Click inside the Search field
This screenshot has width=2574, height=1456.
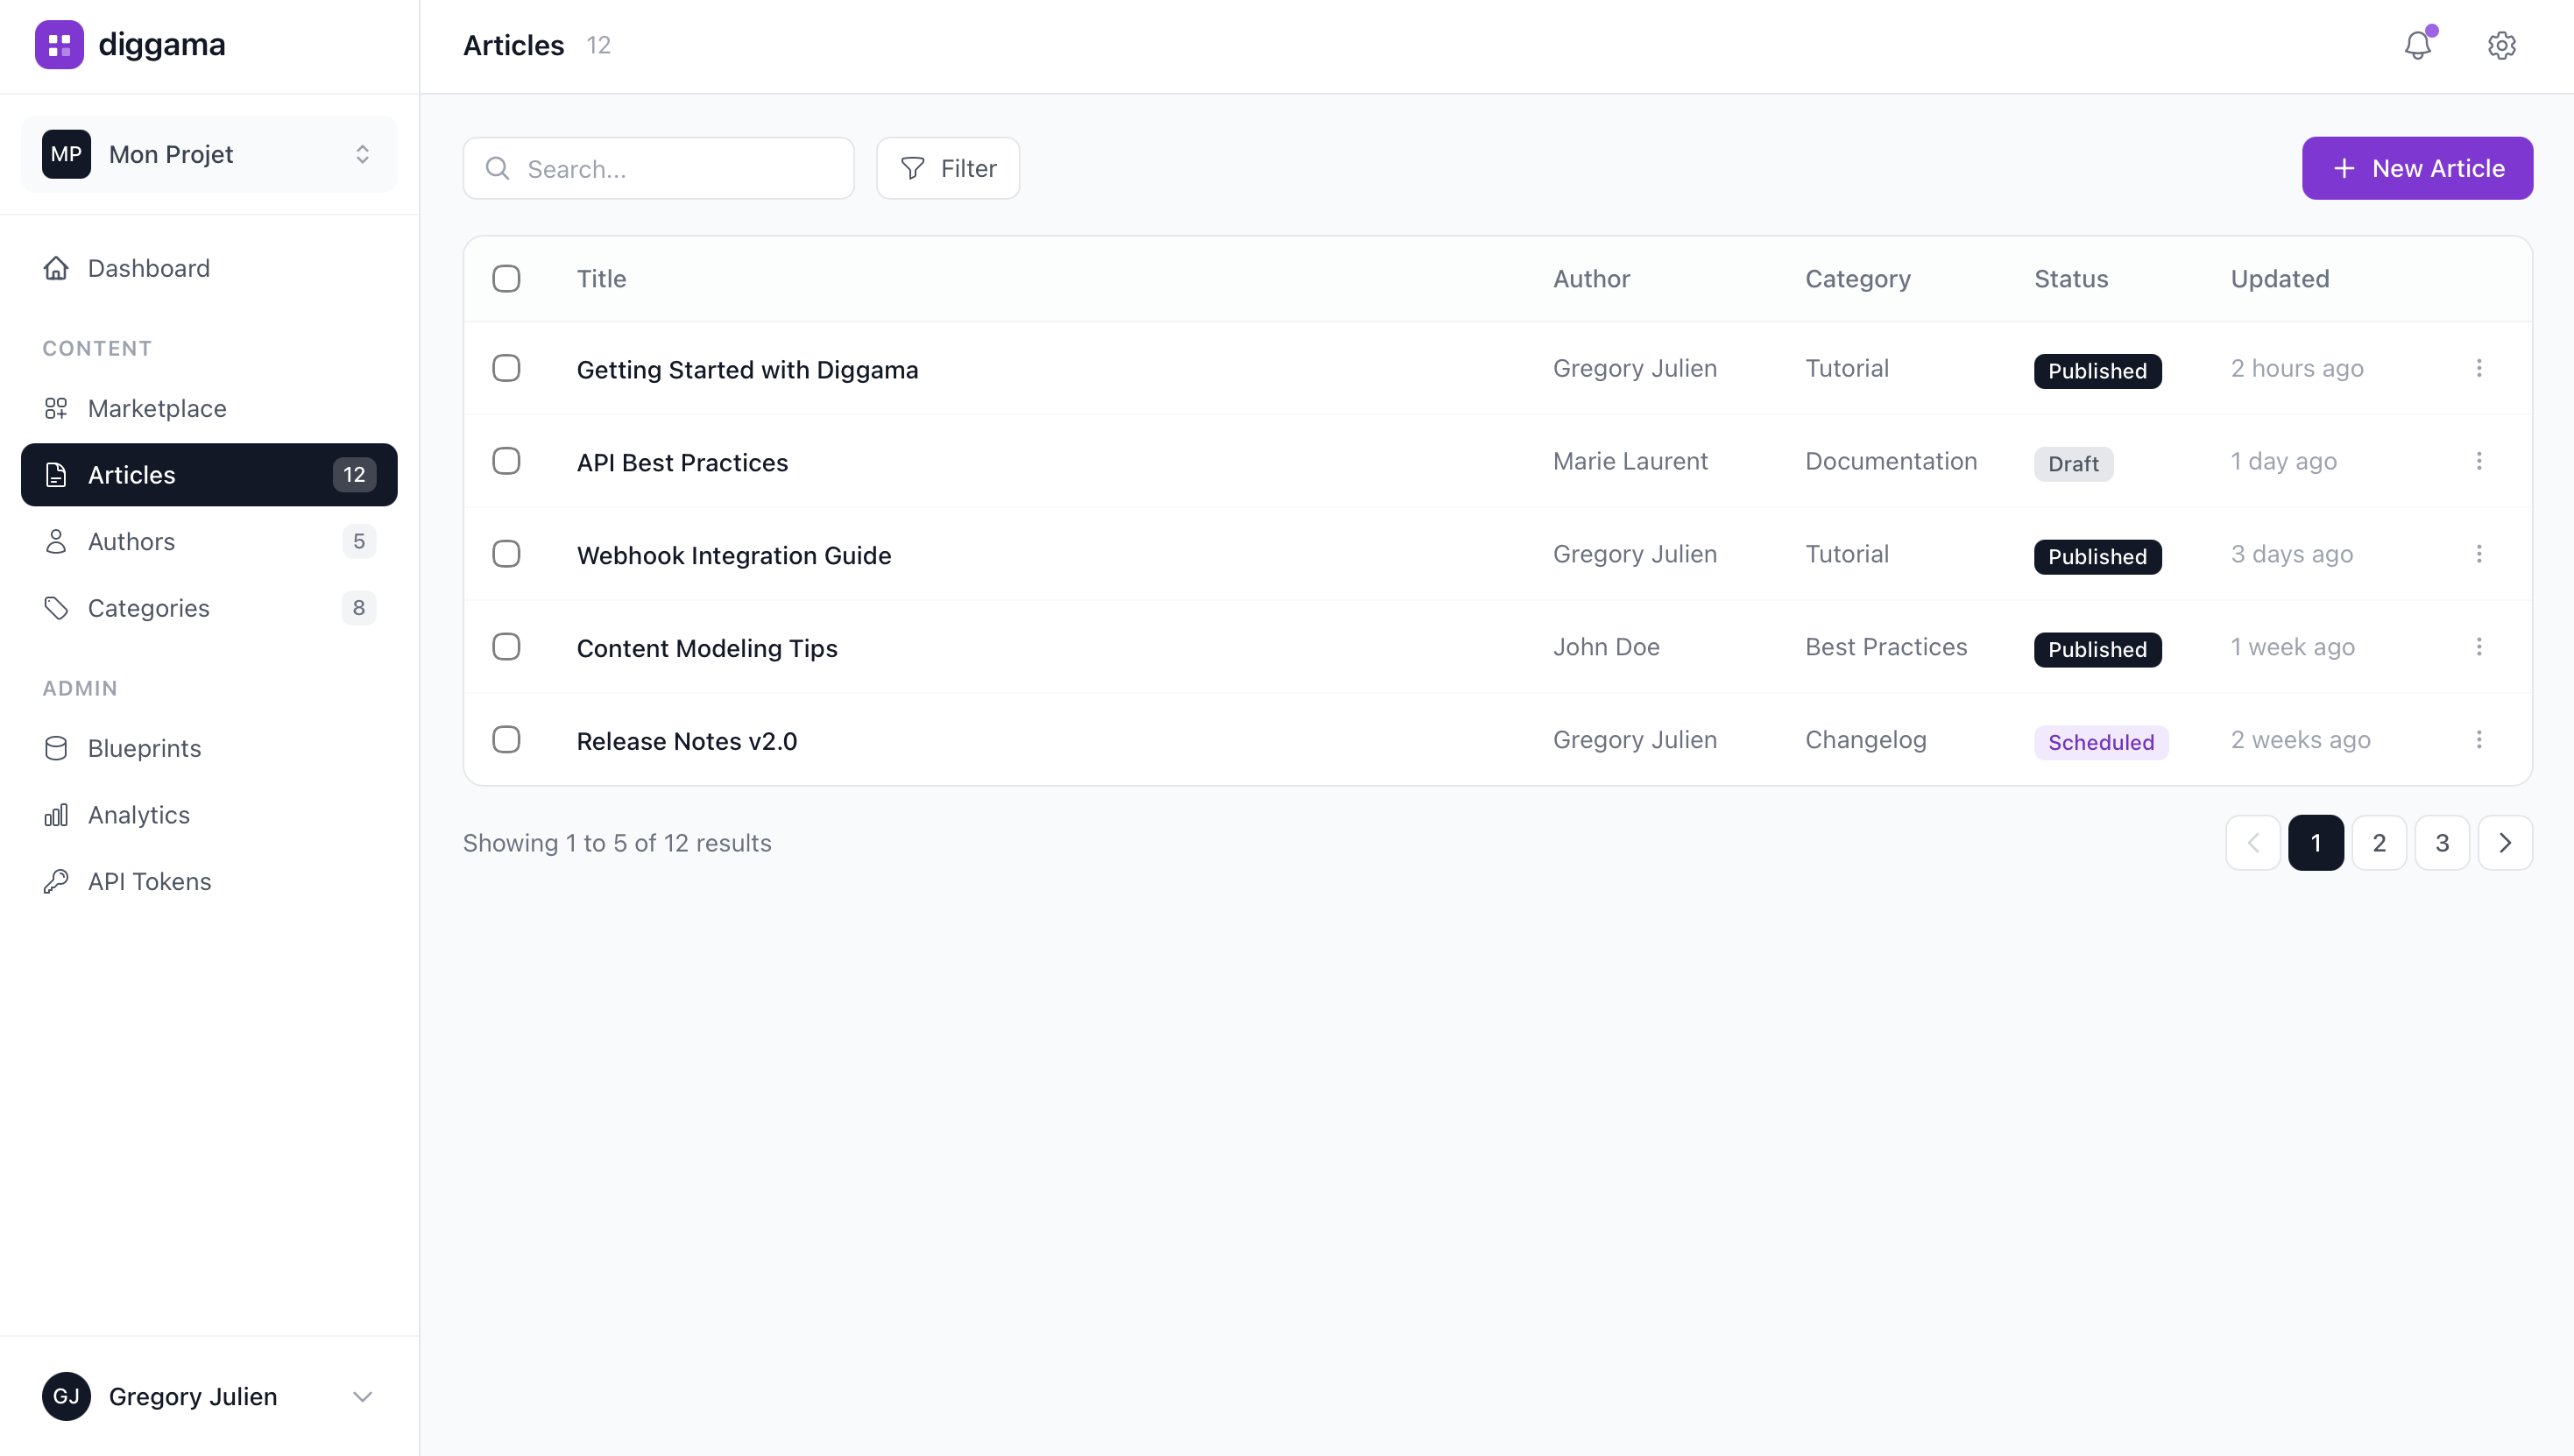click(658, 168)
